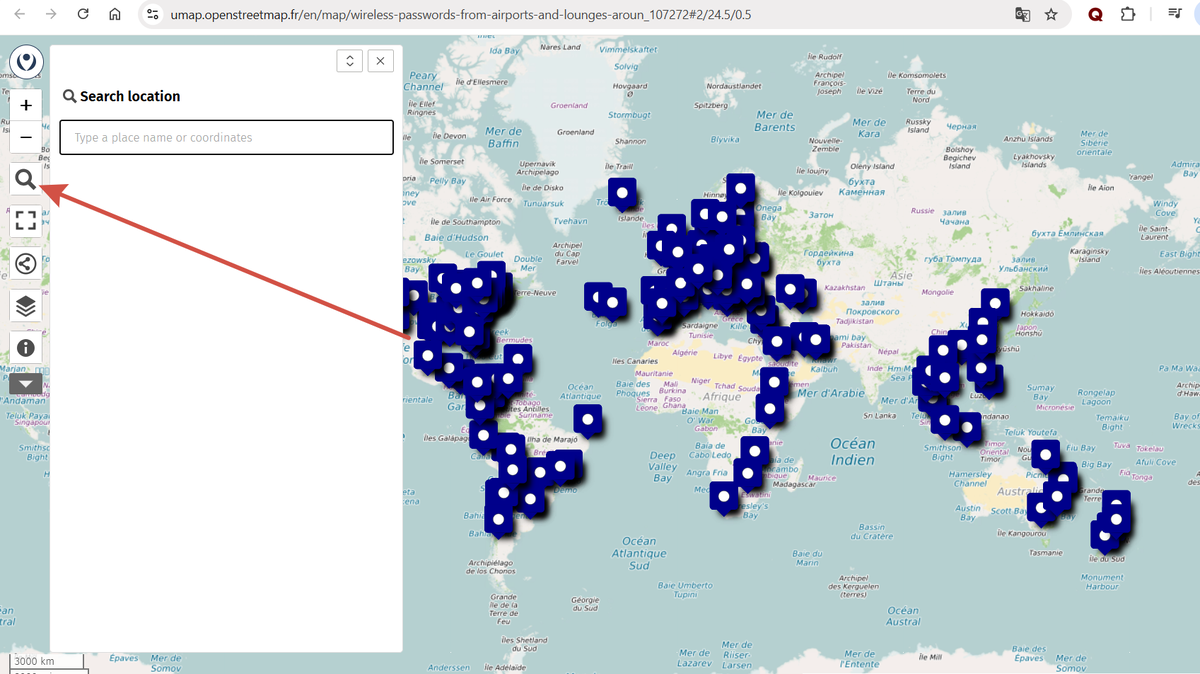This screenshot has width=1200, height=674.
Task: Open the media controls icon in the browser toolbar
Action: tap(1175, 15)
